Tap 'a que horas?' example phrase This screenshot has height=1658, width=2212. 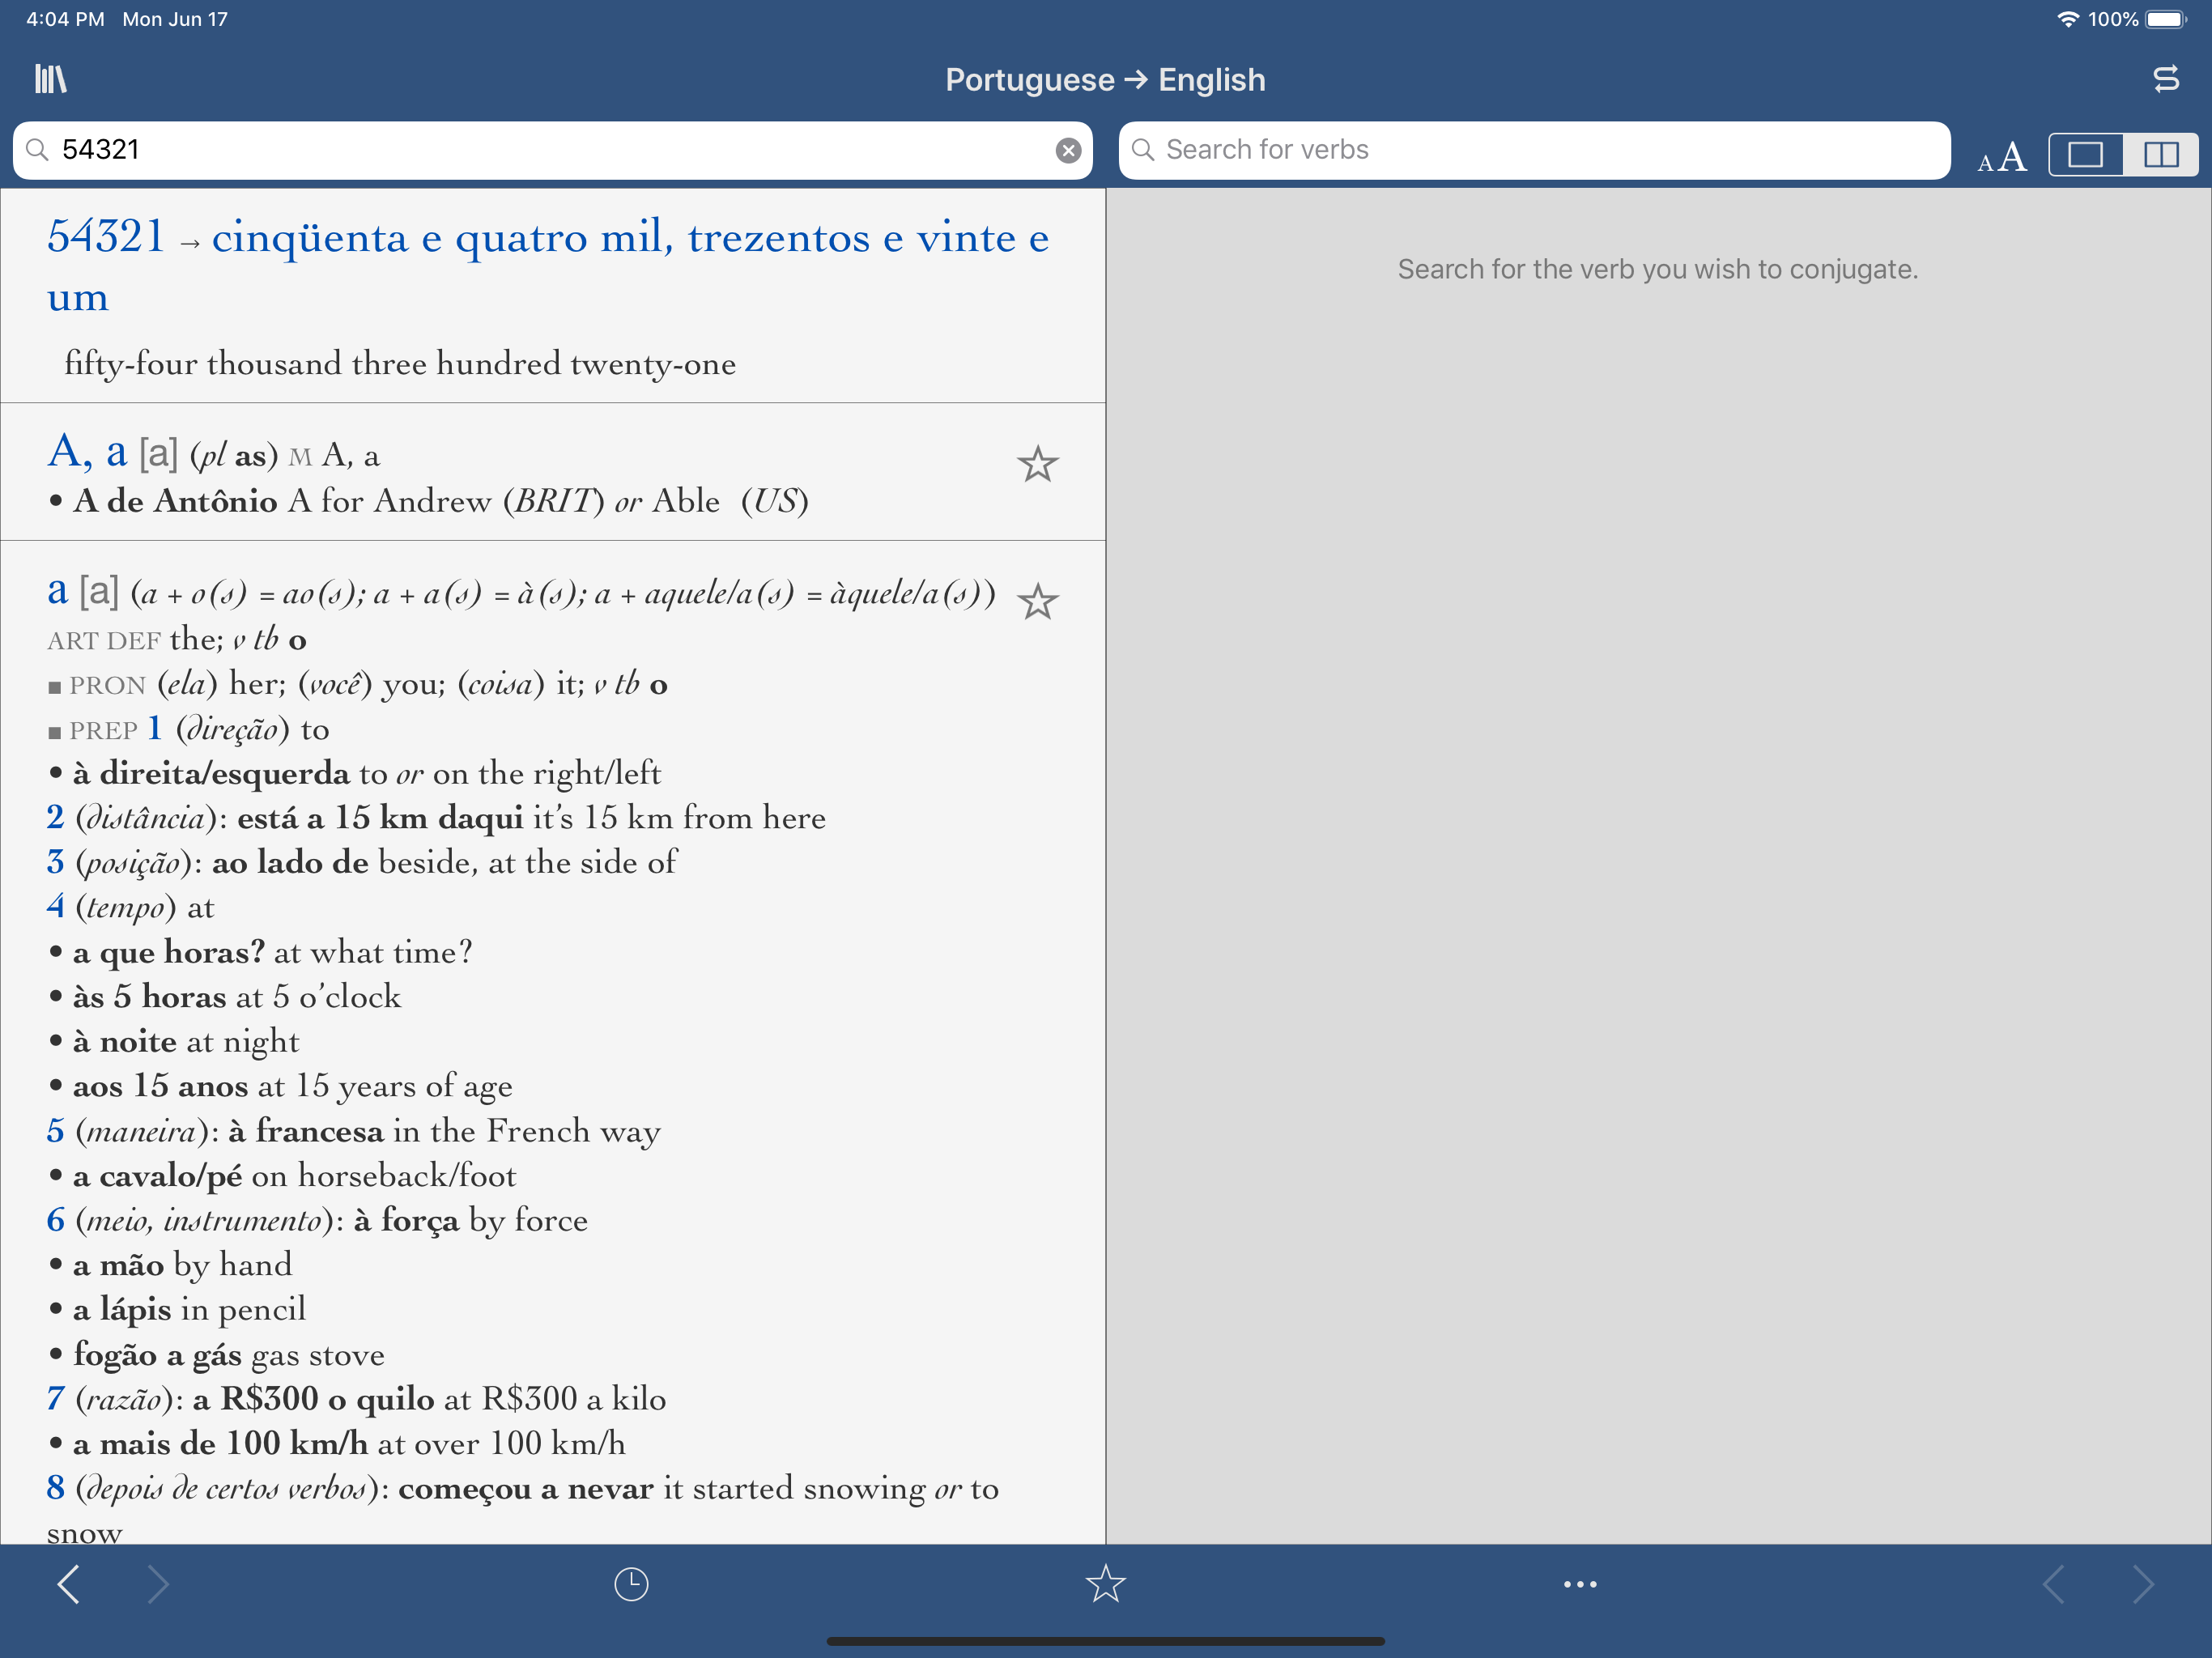(x=169, y=952)
